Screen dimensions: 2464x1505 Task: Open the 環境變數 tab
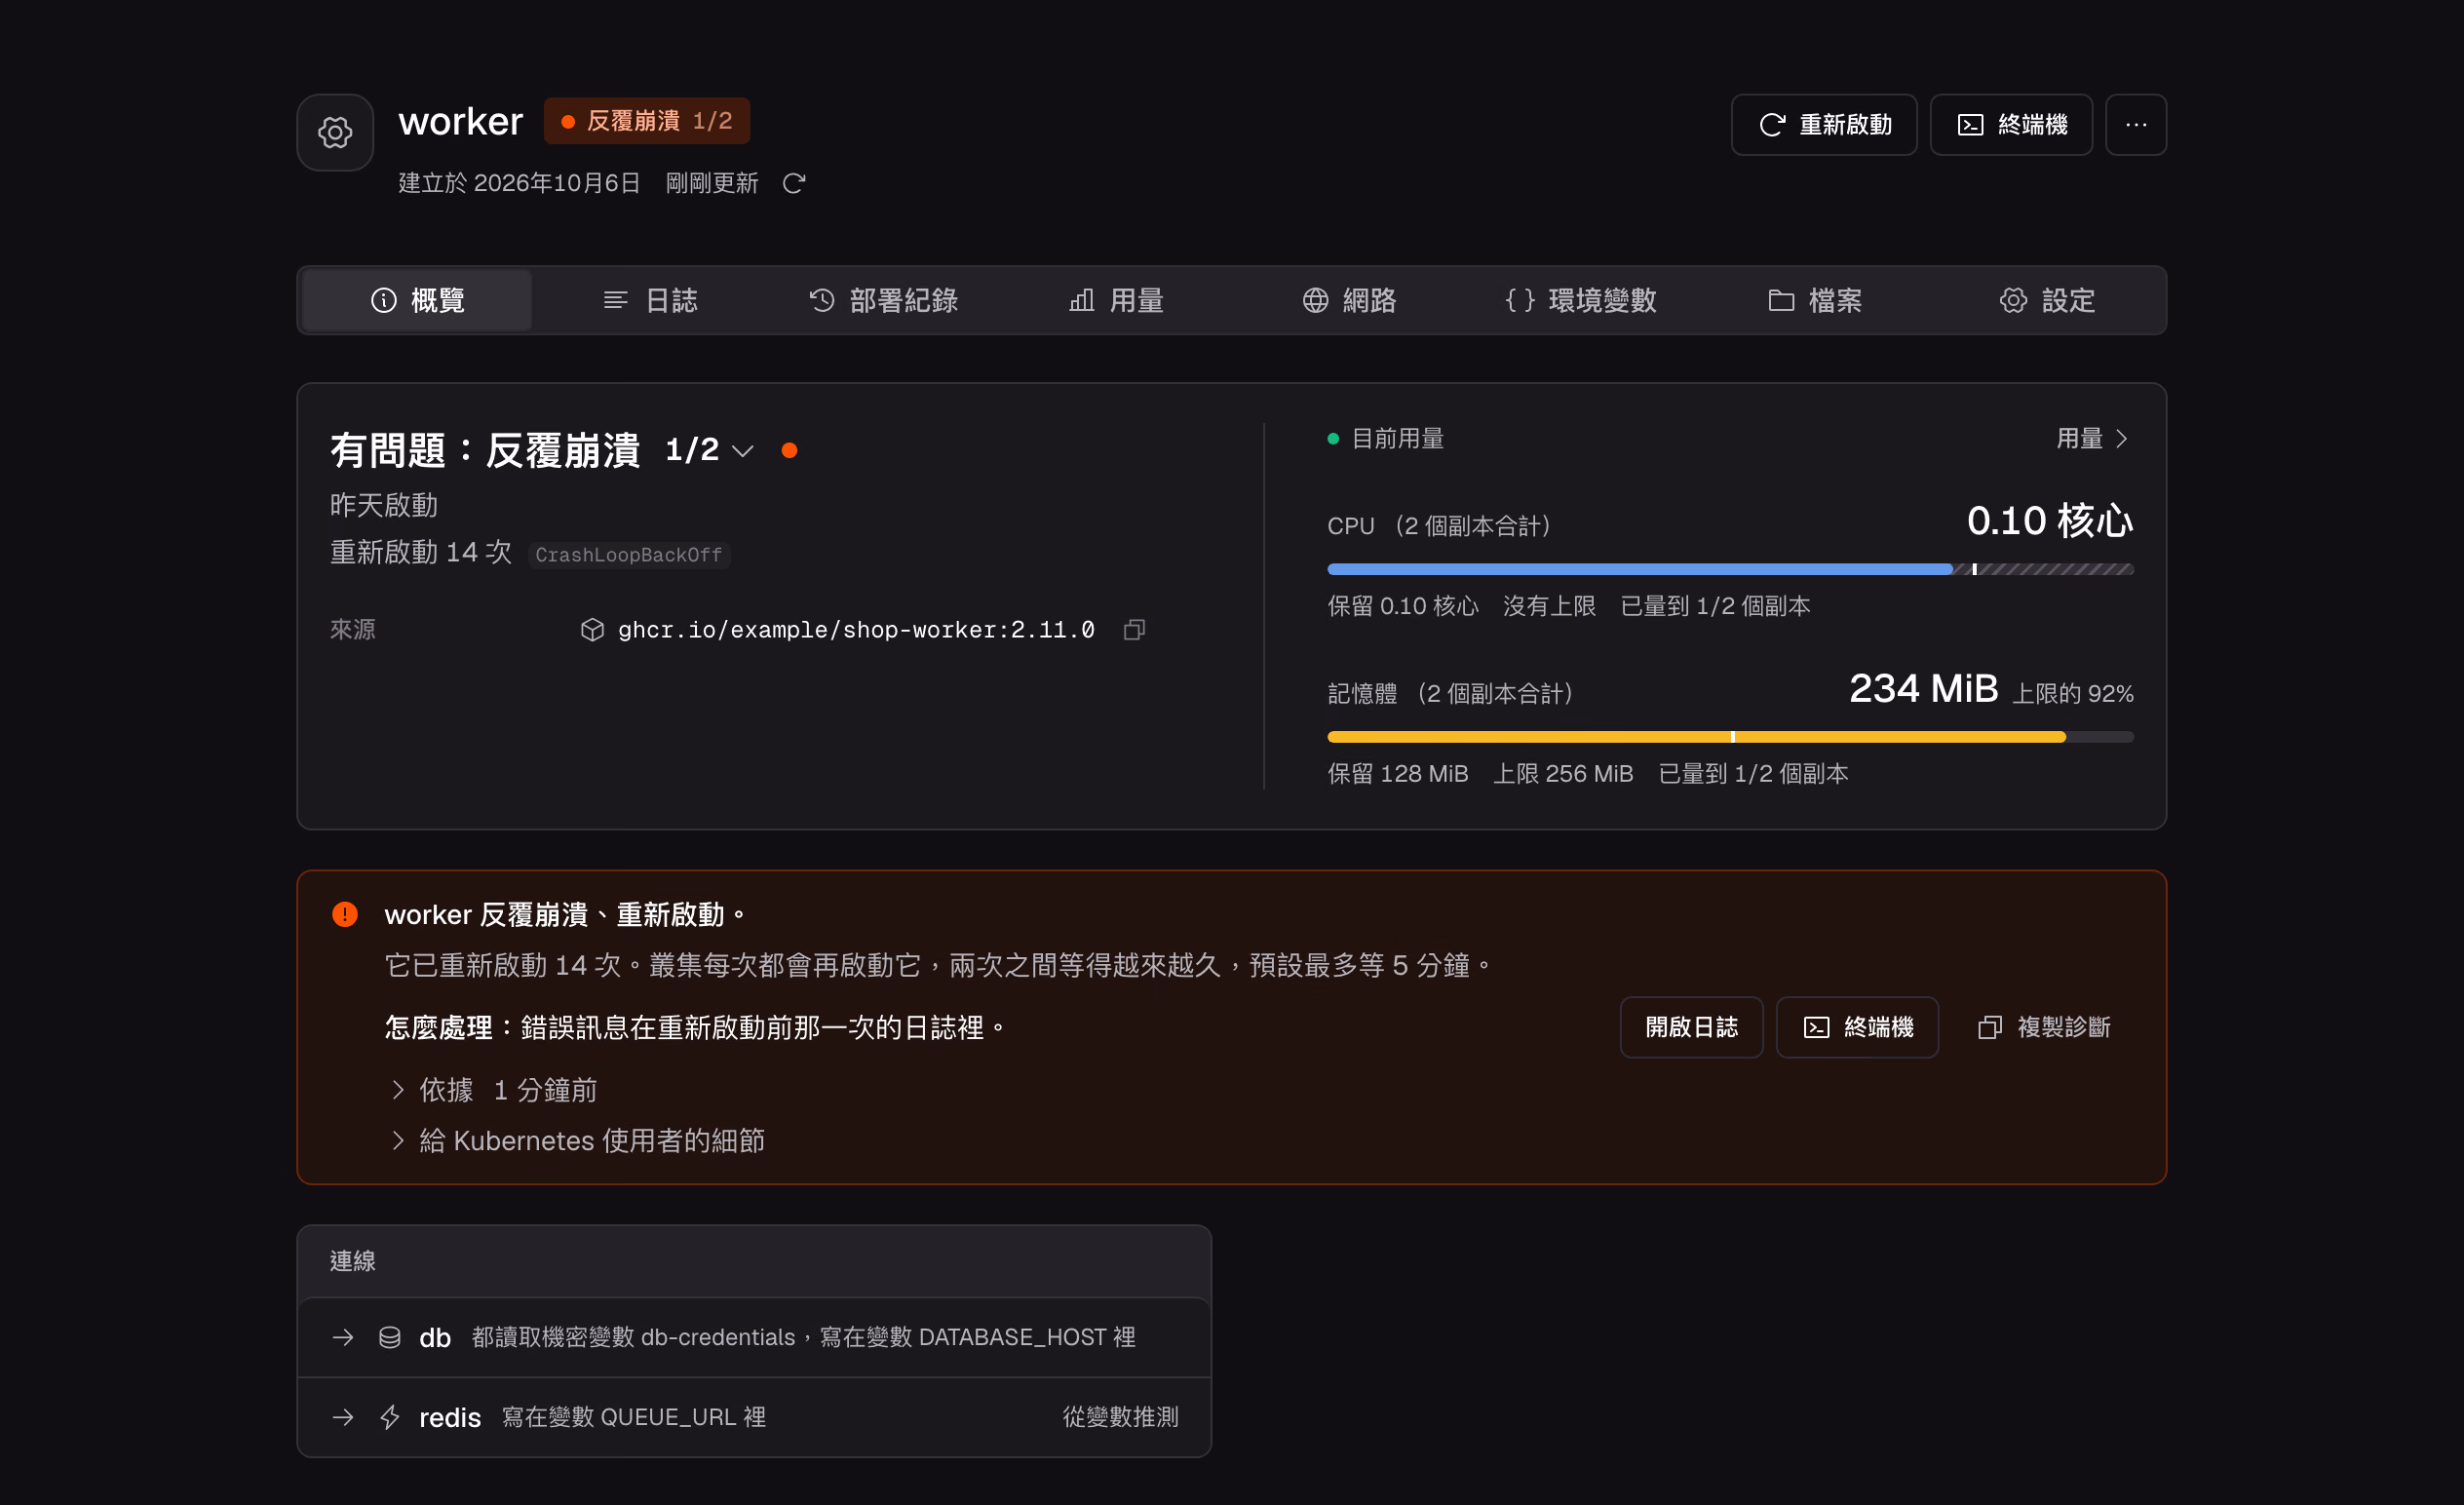click(1581, 300)
